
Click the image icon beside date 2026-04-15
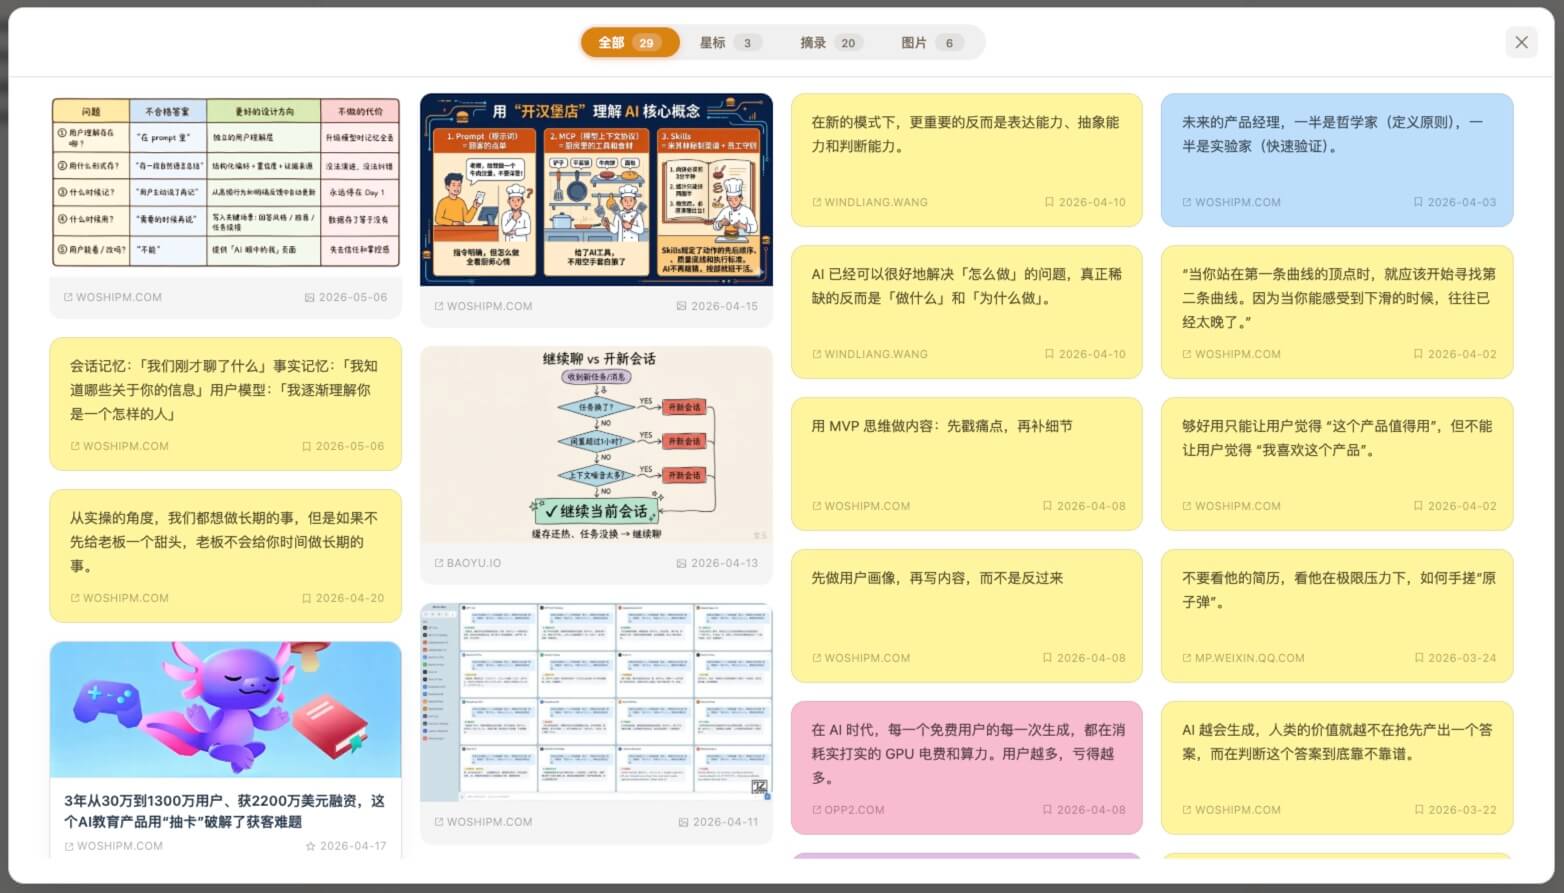click(682, 306)
